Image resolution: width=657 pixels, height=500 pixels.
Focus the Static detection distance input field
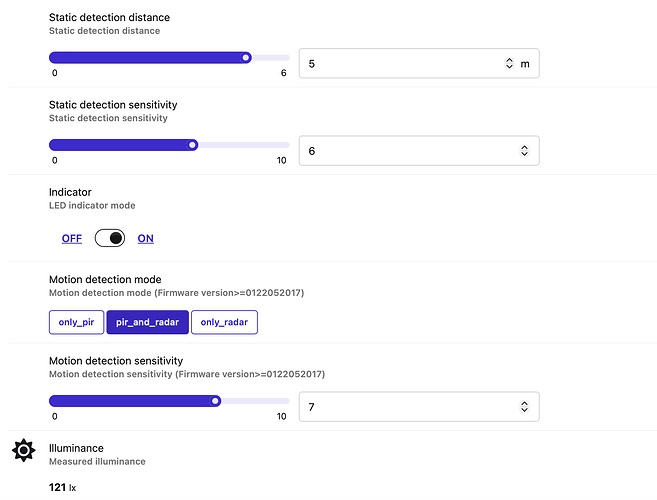(400, 63)
